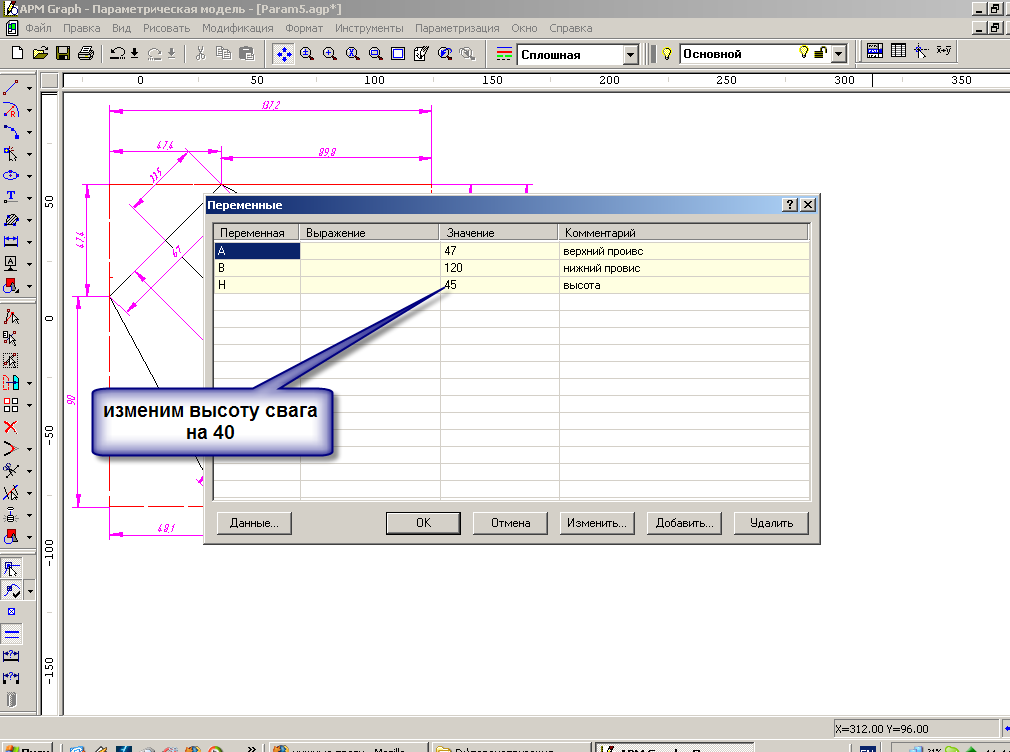Select the Line drawing tool
Screen dimensions: 1010x752
tap(11, 89)
